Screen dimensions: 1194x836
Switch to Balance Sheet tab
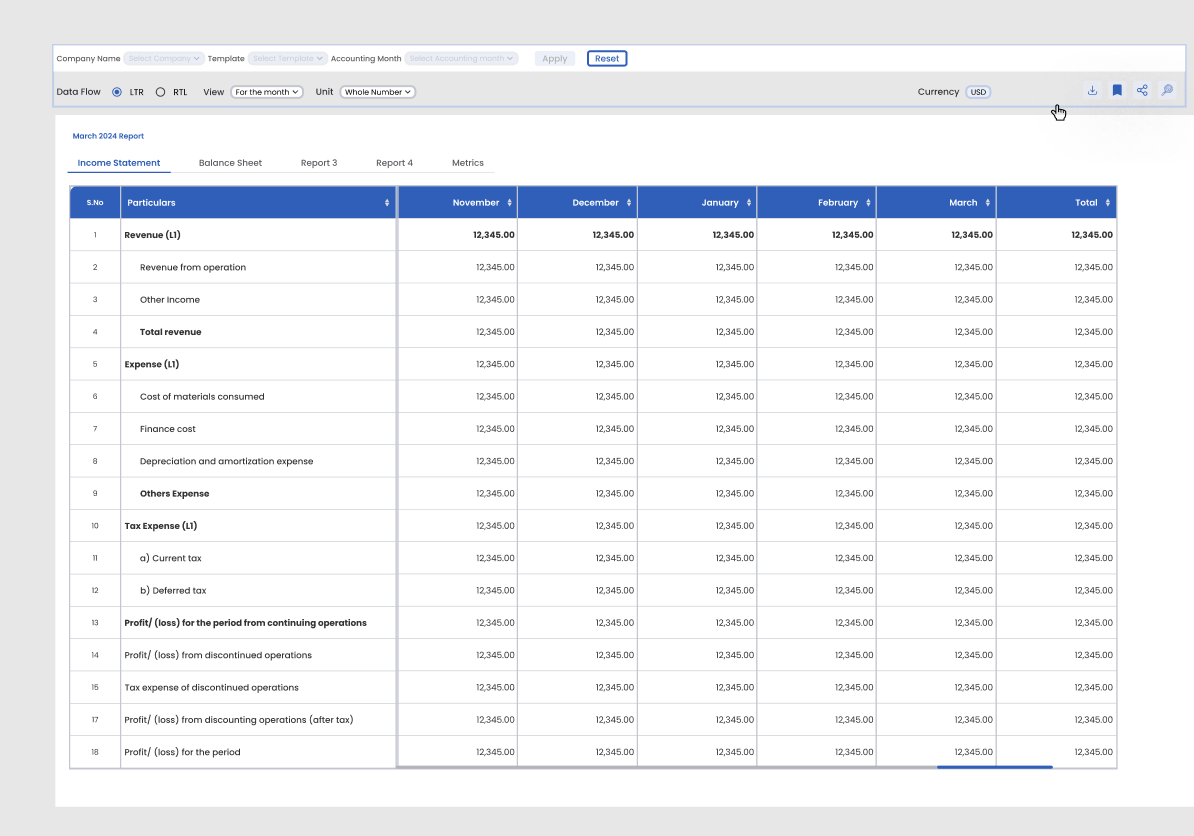click(230, 163)
